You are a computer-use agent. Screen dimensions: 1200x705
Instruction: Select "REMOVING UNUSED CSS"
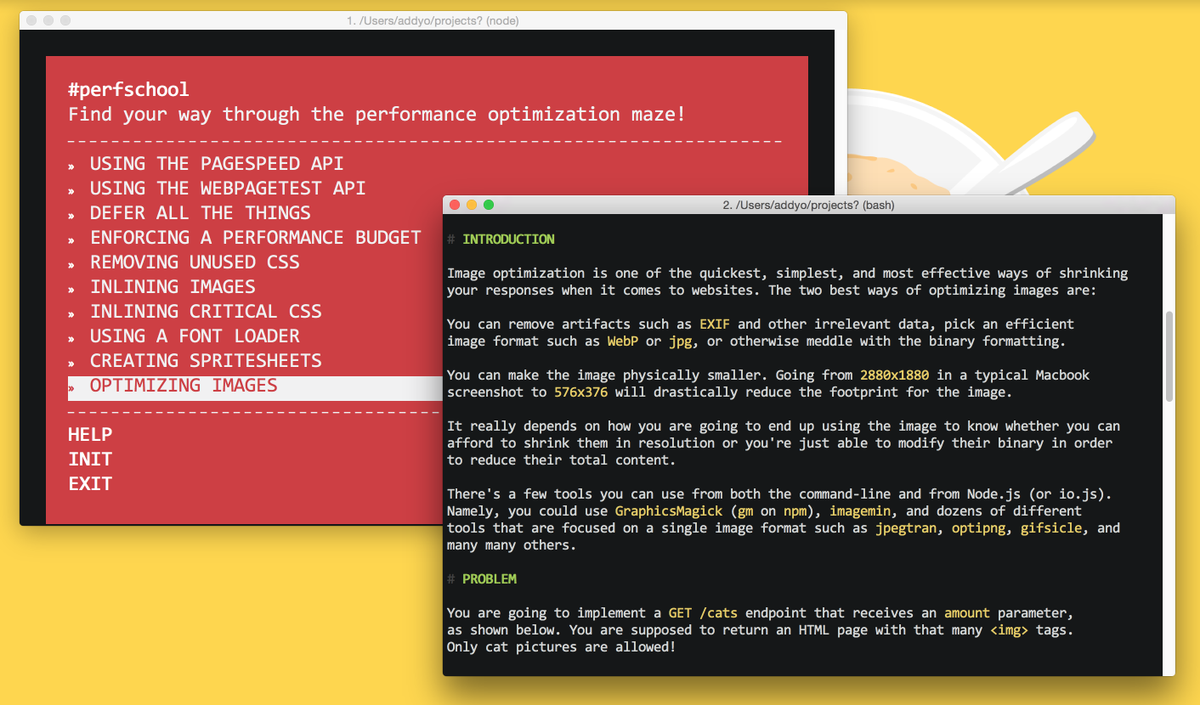194,262
